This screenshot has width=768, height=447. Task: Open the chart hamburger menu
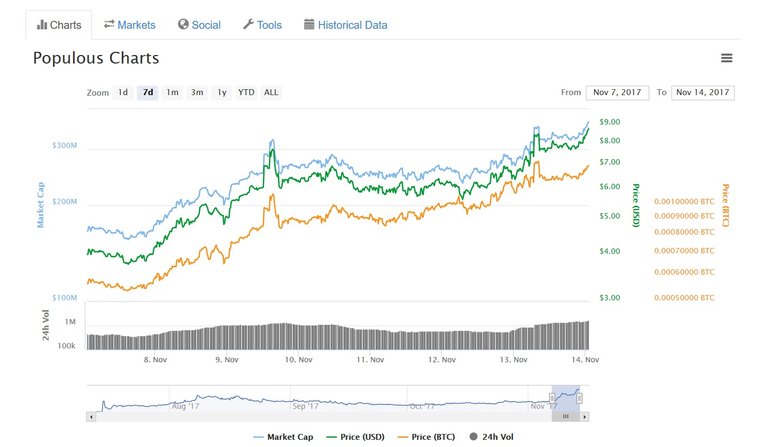(x=726, y=59)
